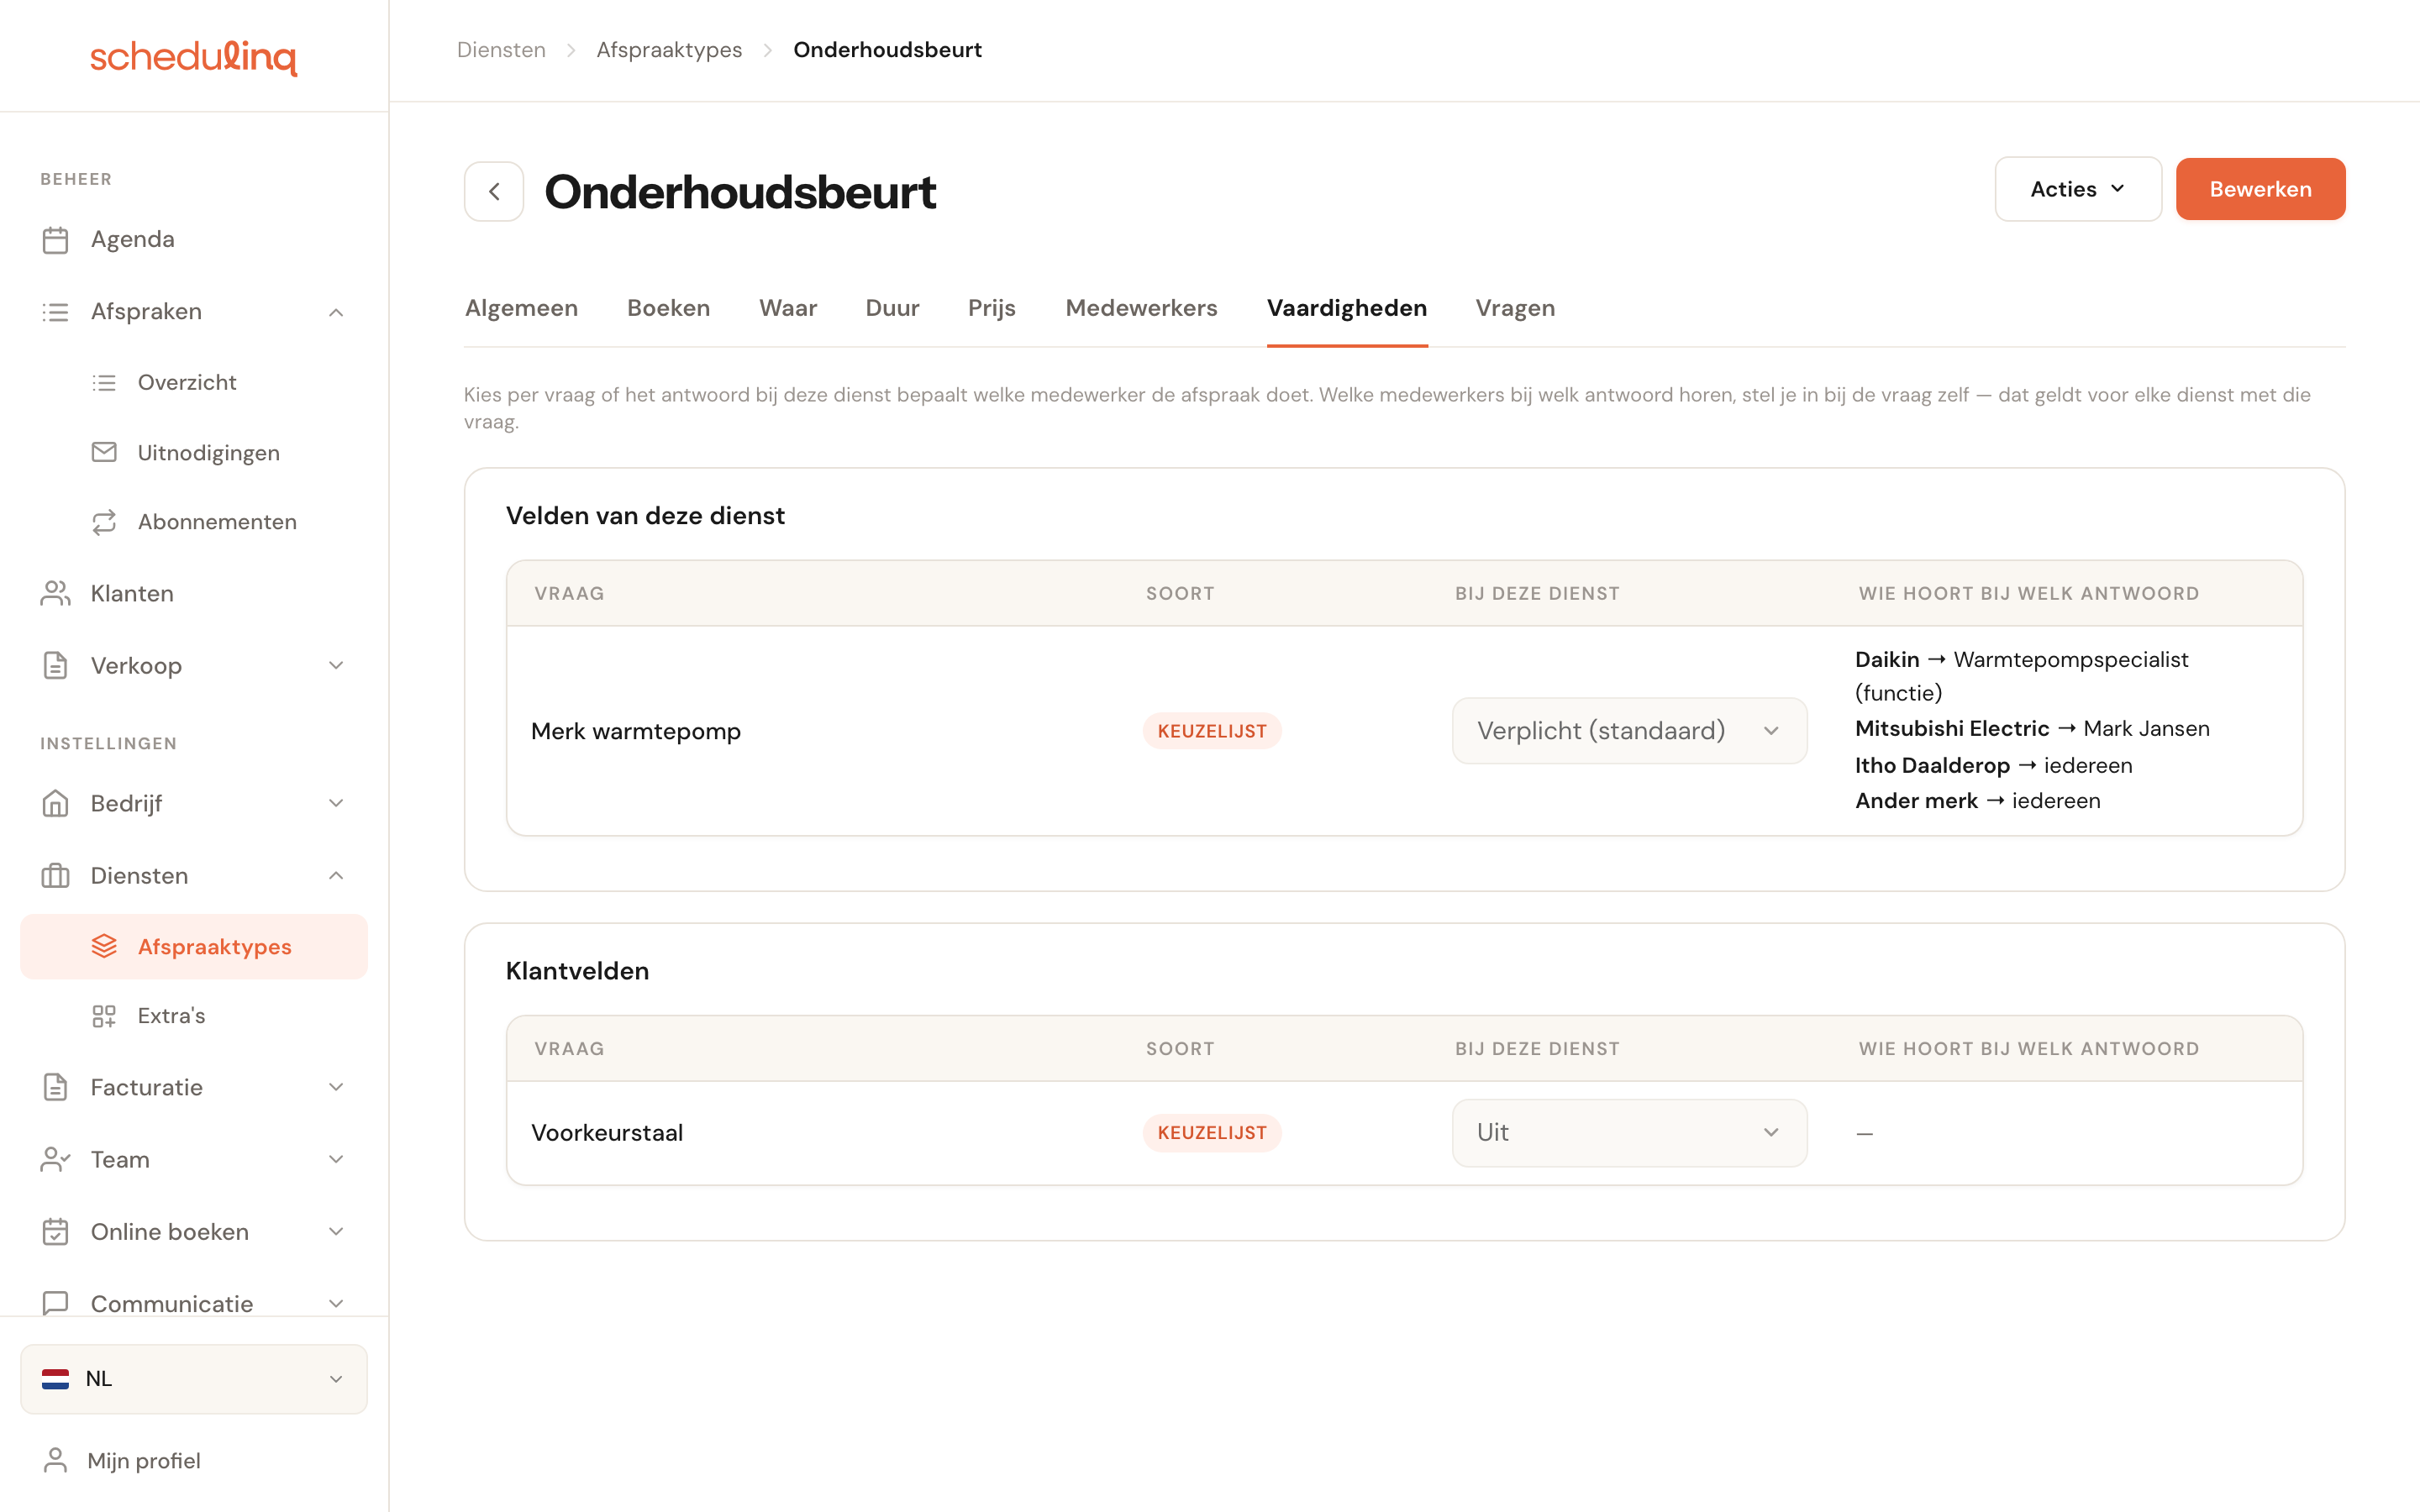Switch to the Algemeen tab

point(521,308)
